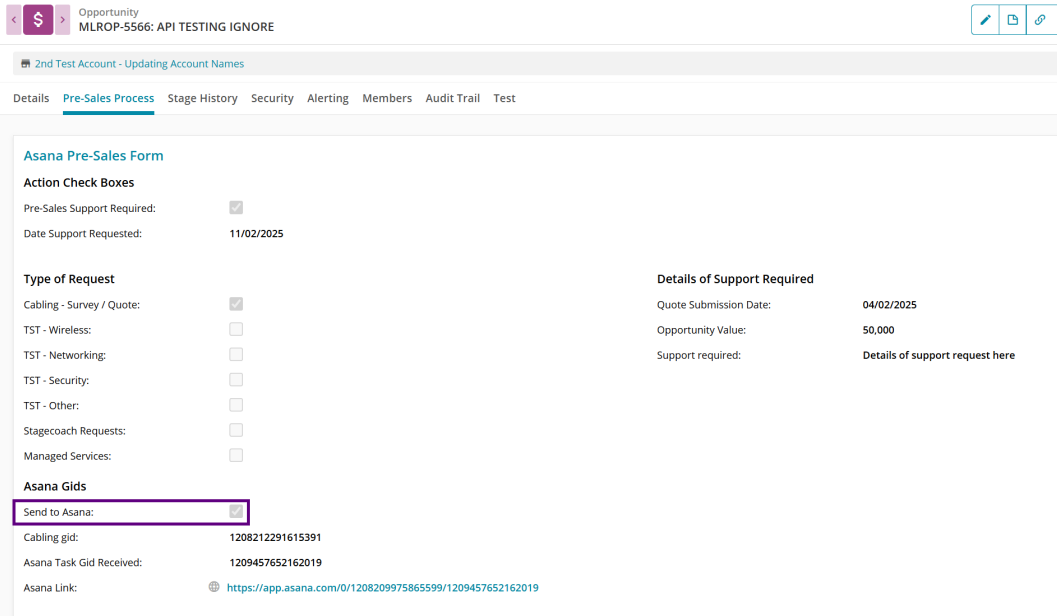Screen dimensions: 1057x616
Task: Toggle Pre-Sales Support Required checkbox
Action: pos(236,208)
